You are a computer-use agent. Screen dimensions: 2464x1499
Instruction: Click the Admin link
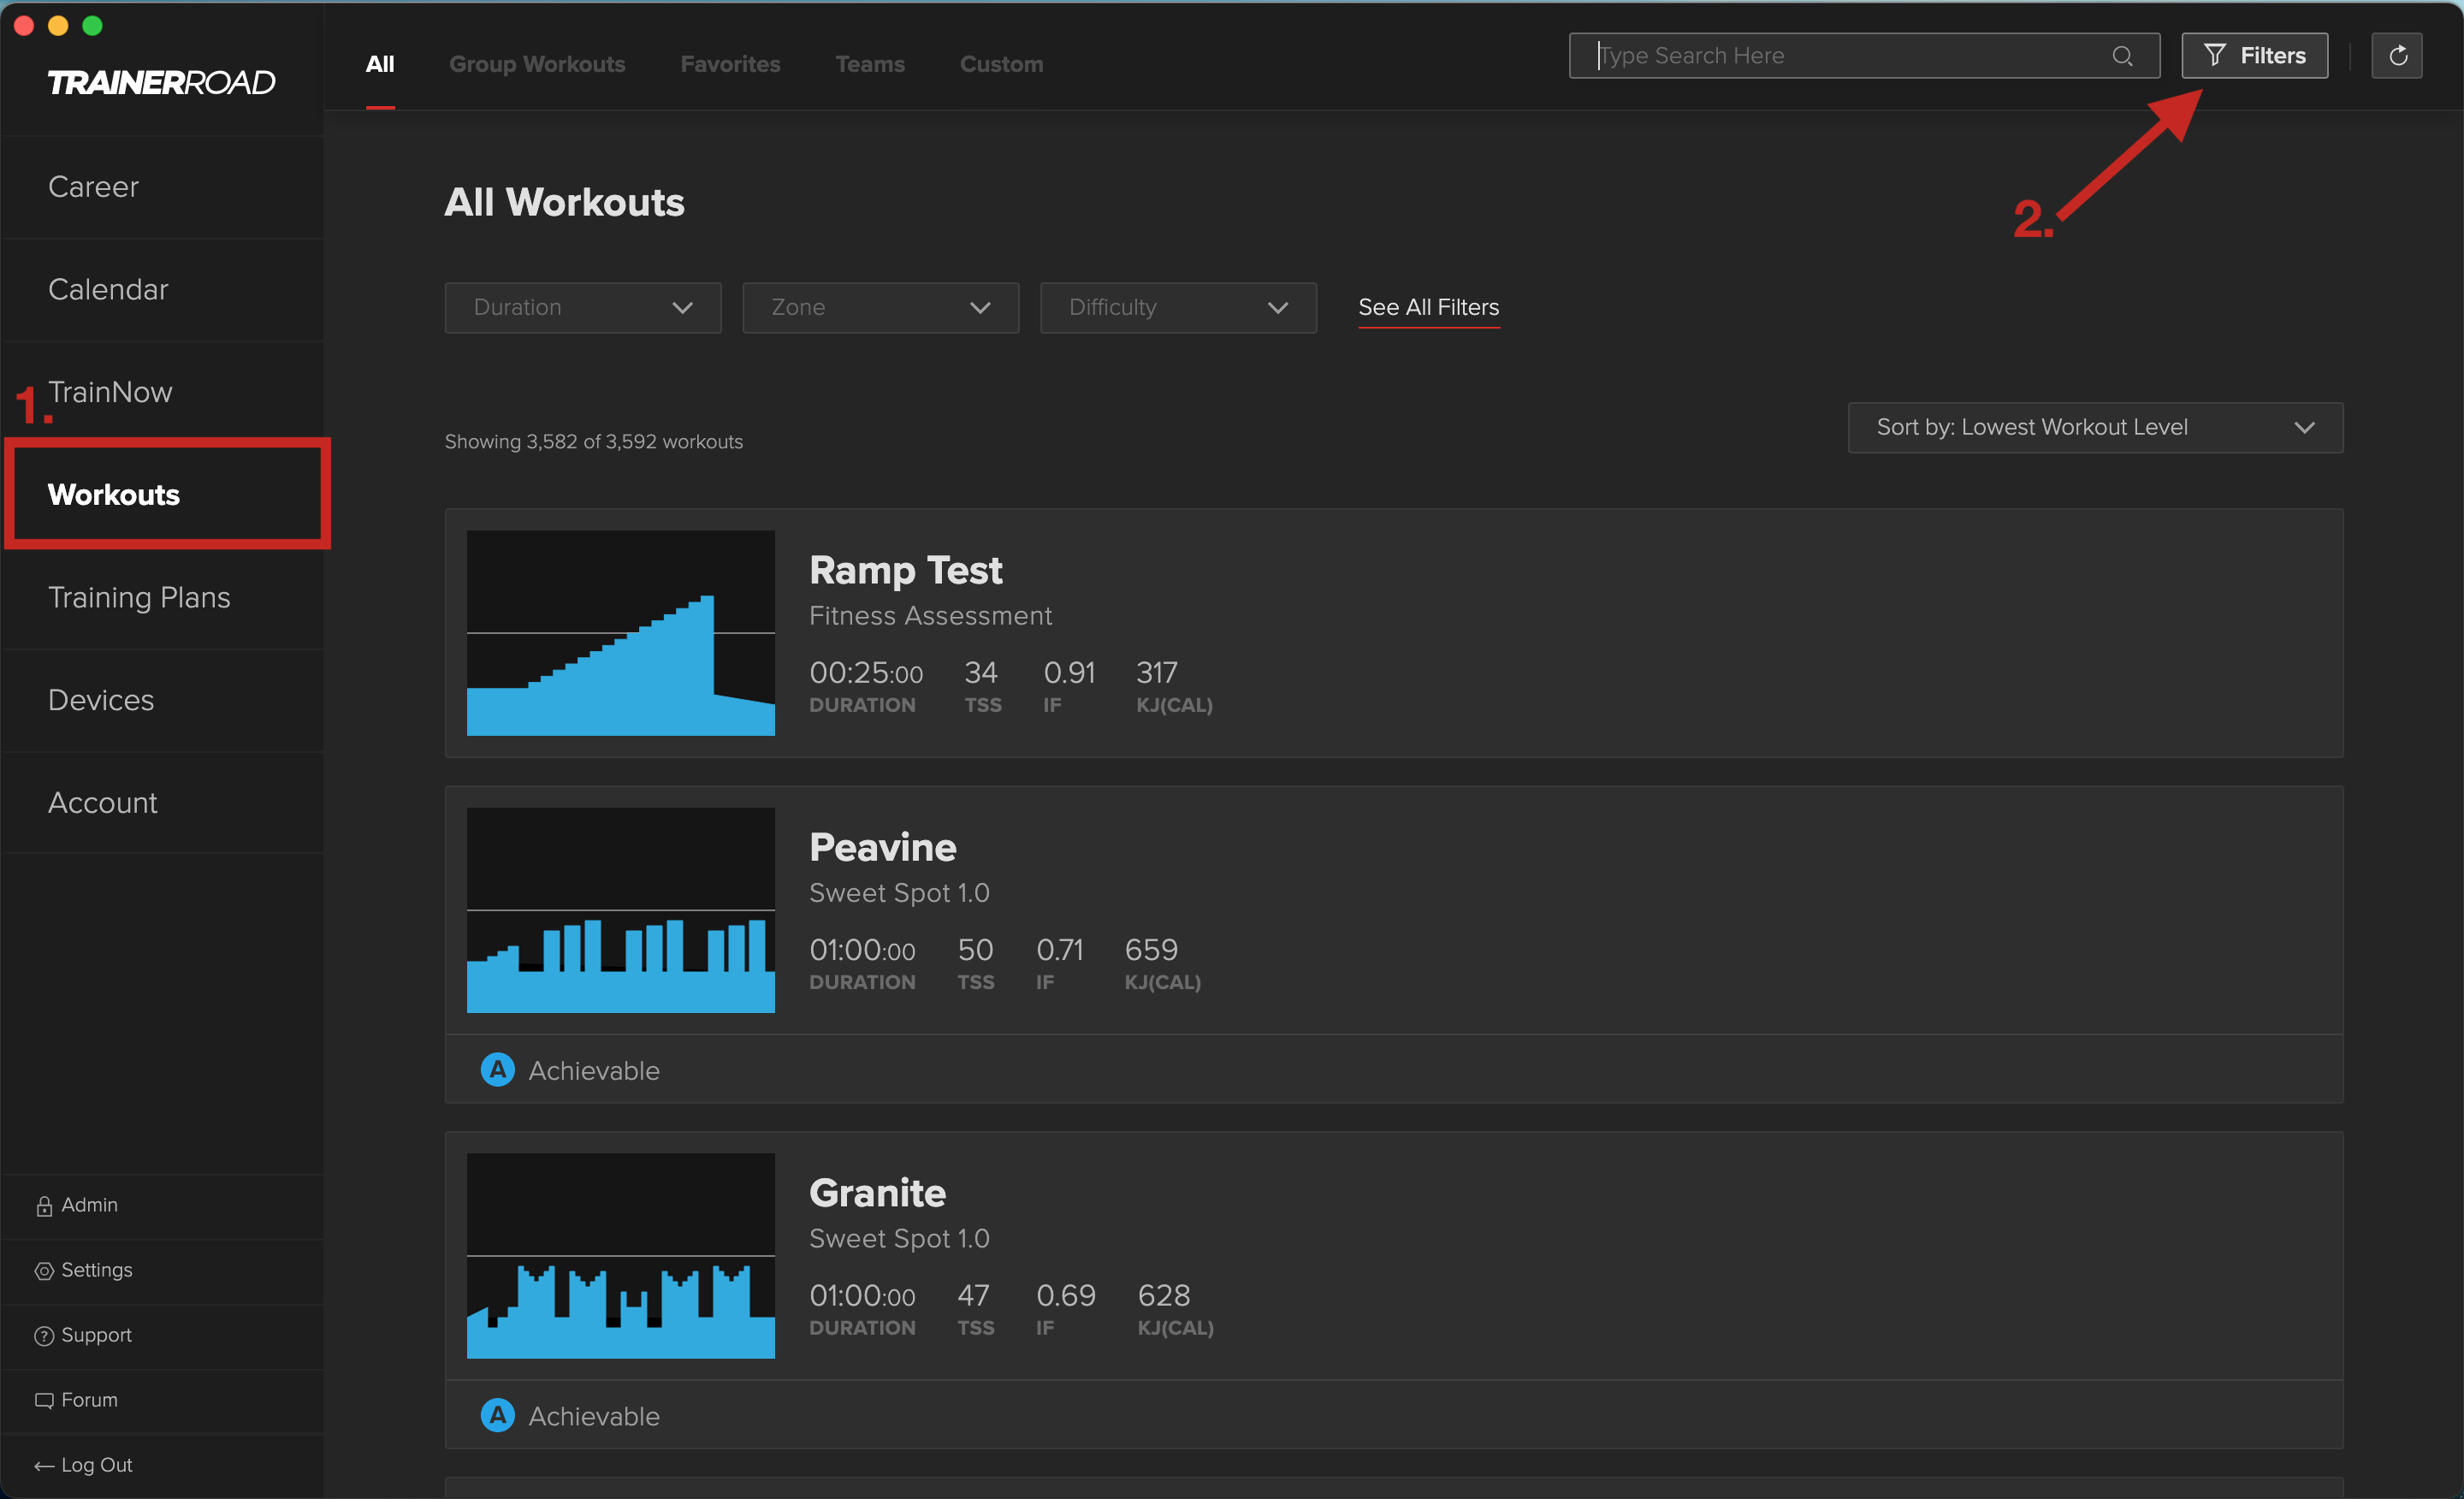tap(89, 1205)
